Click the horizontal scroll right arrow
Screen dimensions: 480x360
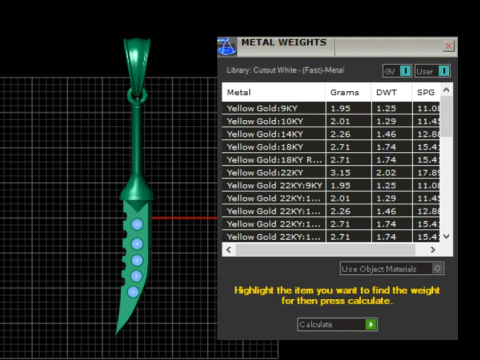tap(433, 250)
